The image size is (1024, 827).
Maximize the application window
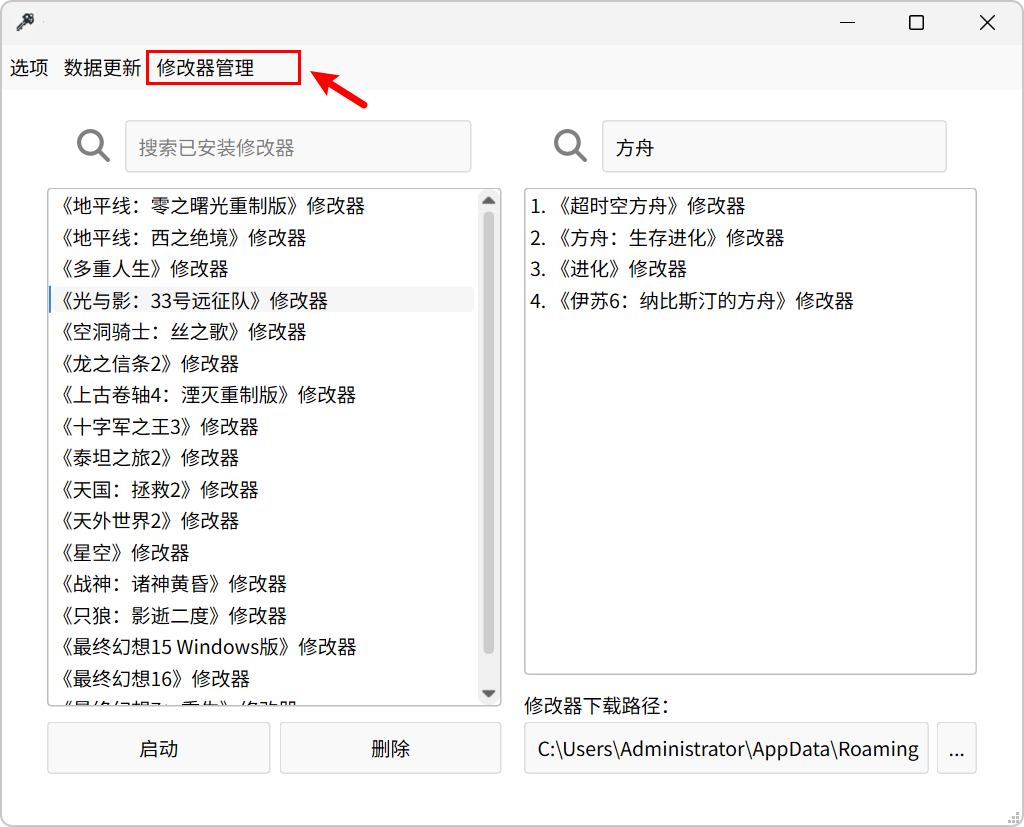tap(916, 22)
